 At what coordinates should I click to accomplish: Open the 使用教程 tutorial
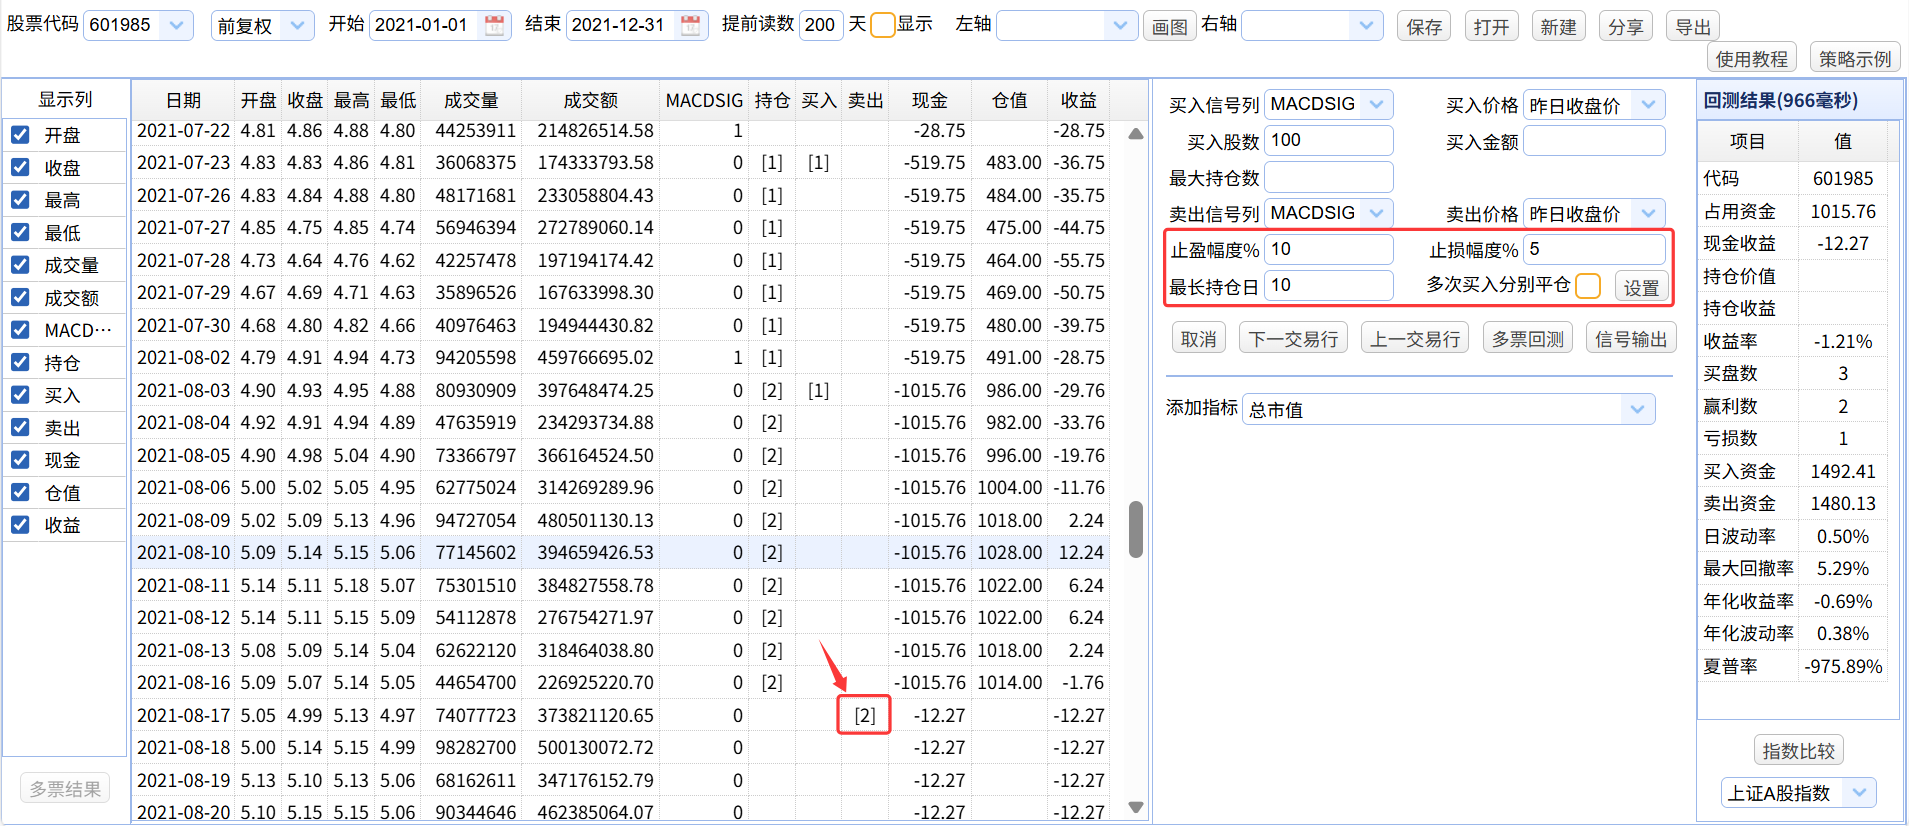pyautogui.click(x=1751, y=59)
